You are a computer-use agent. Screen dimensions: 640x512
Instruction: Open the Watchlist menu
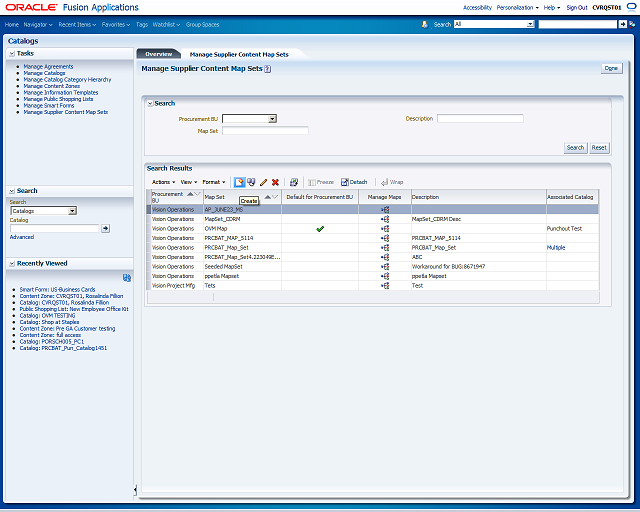coord(167,25)
